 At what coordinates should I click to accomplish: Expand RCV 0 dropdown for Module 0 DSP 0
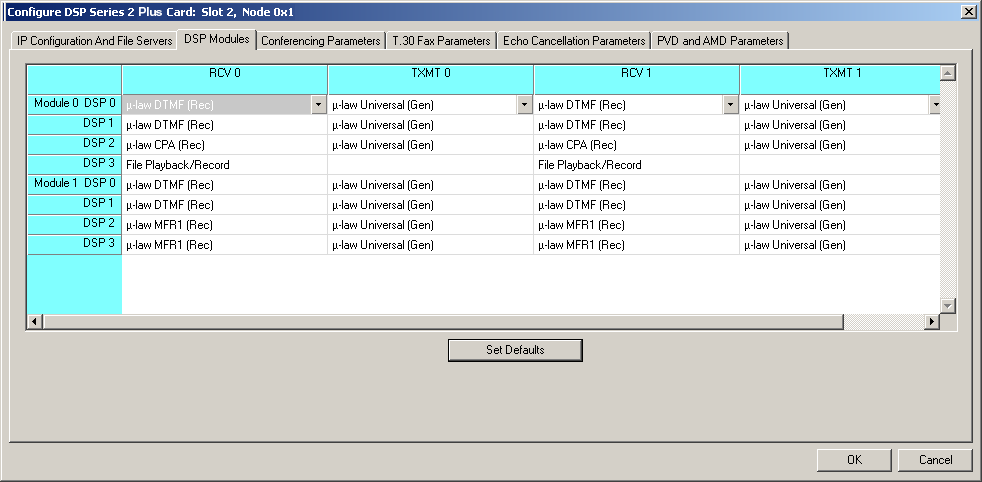(318, 105)
